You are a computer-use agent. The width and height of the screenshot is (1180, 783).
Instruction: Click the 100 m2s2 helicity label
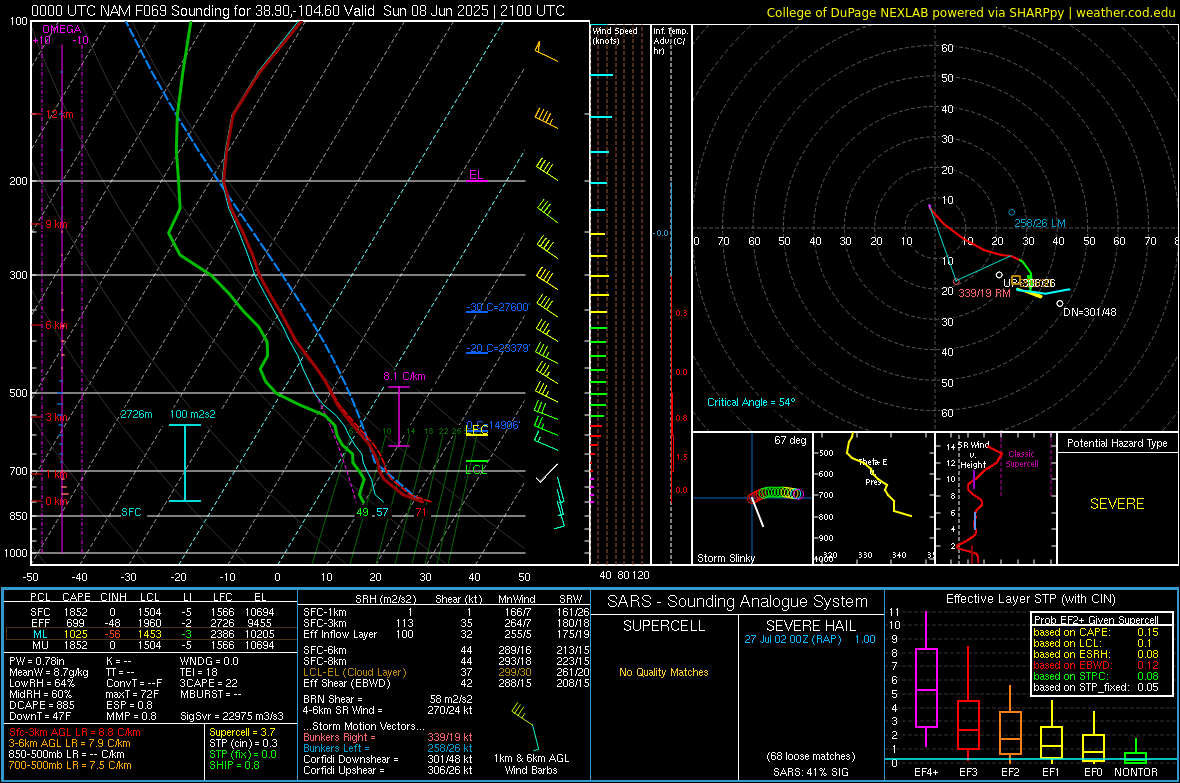pos(193,414)
